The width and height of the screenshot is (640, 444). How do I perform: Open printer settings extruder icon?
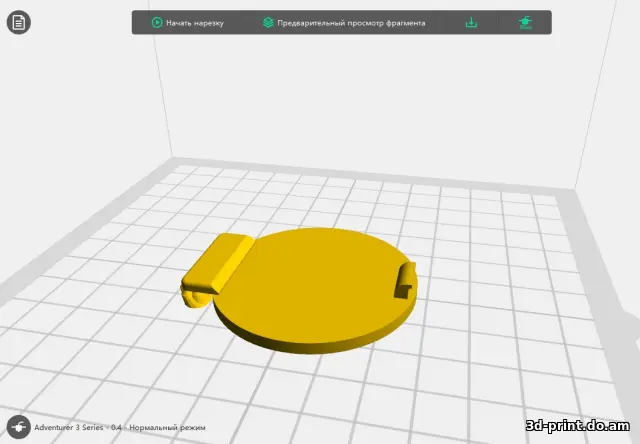pos(19,427)
